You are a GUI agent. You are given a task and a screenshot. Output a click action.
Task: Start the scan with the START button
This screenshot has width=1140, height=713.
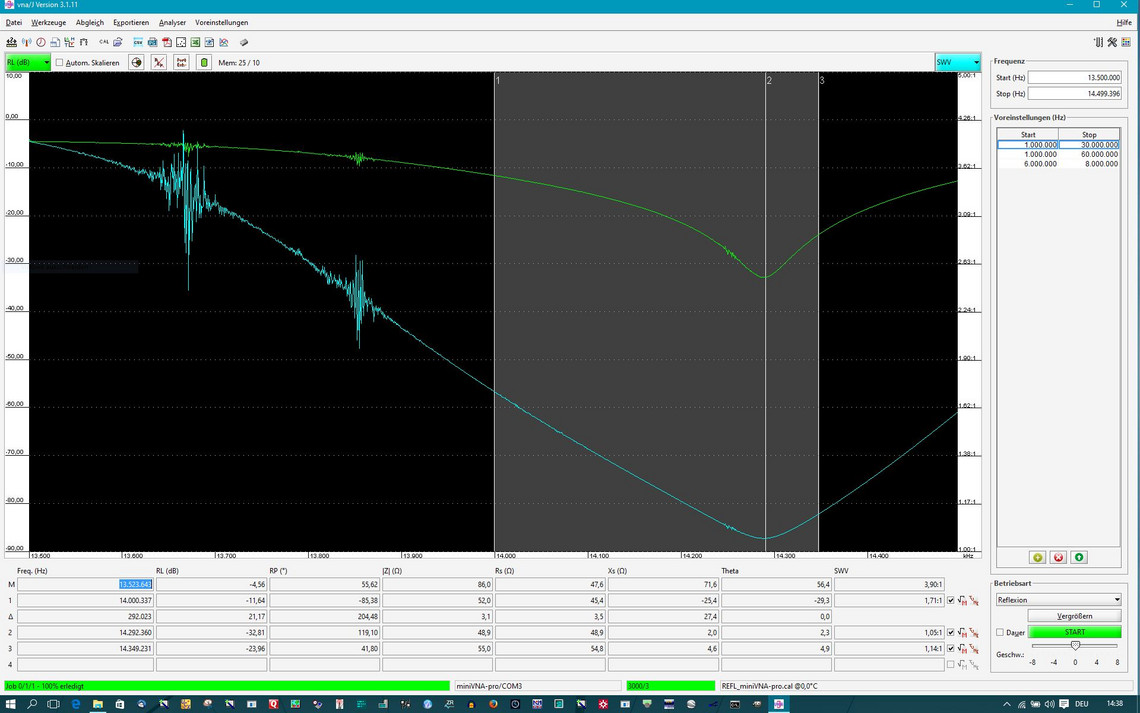click(x=1075, y=632)
